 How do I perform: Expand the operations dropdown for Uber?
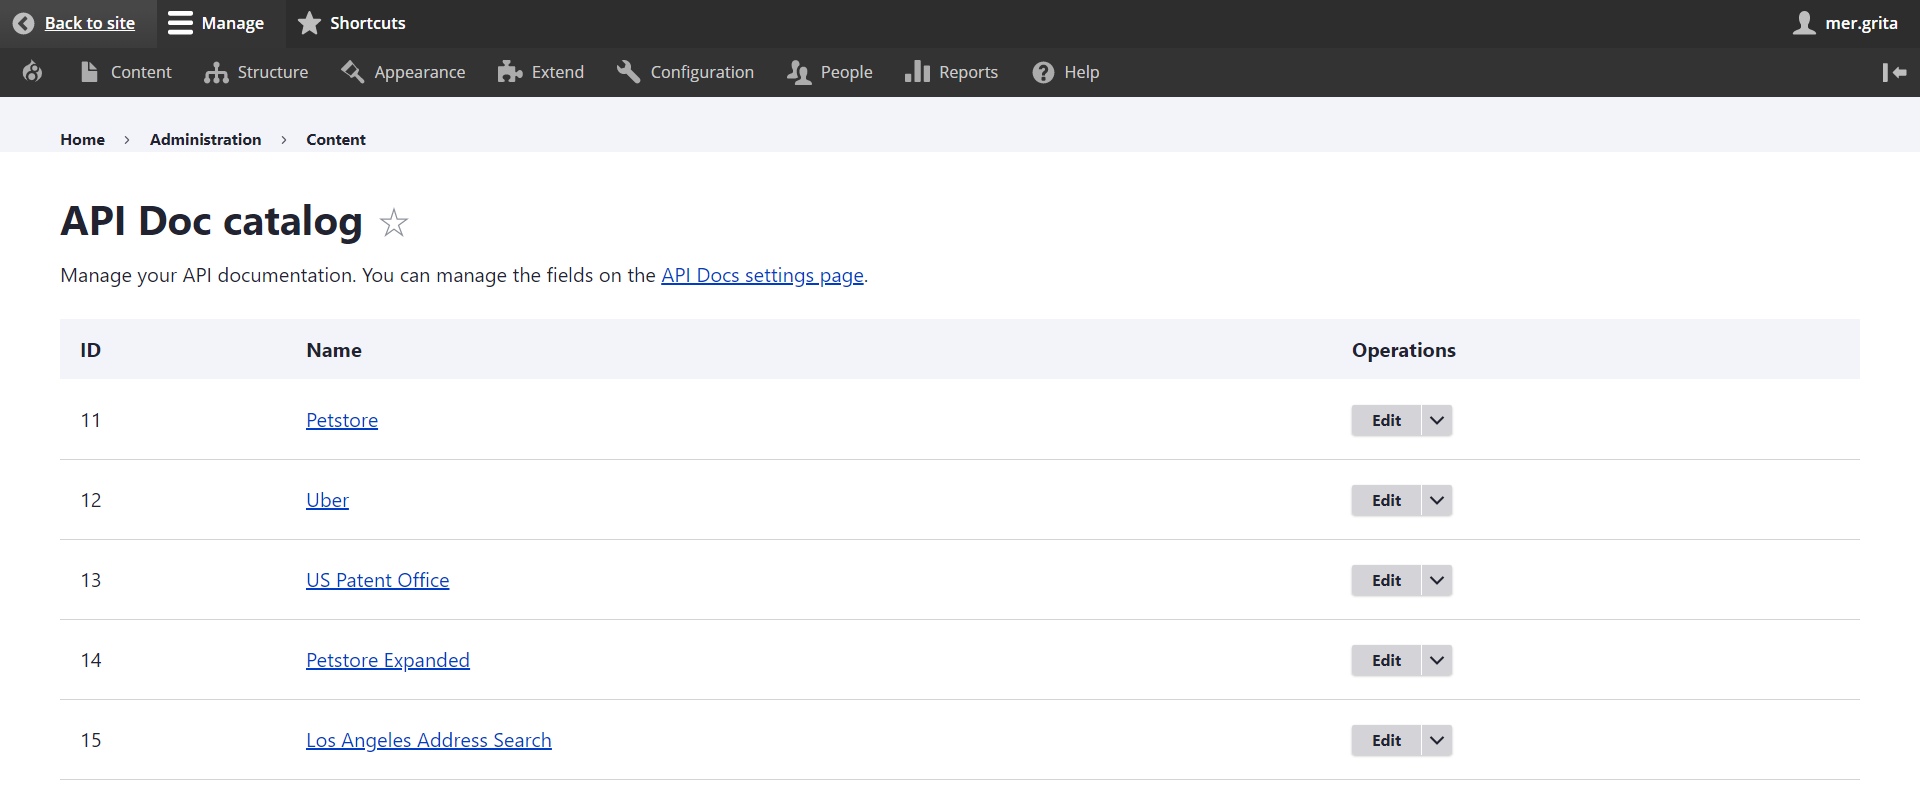tap(1437, 500)
